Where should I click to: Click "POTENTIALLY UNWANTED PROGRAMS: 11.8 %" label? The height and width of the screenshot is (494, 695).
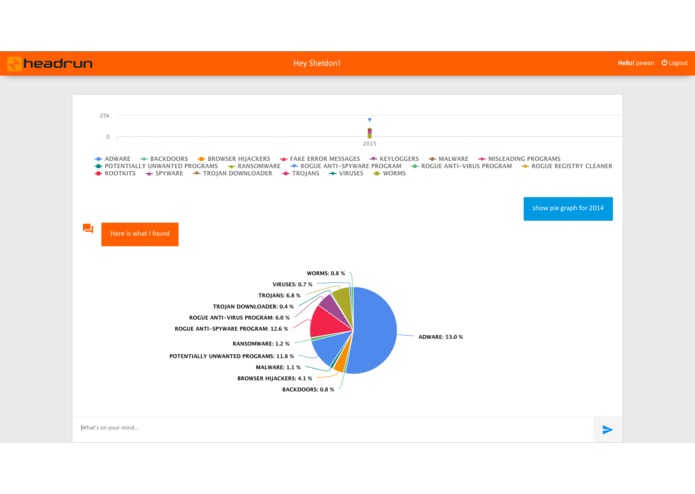(x=232, y=356)
